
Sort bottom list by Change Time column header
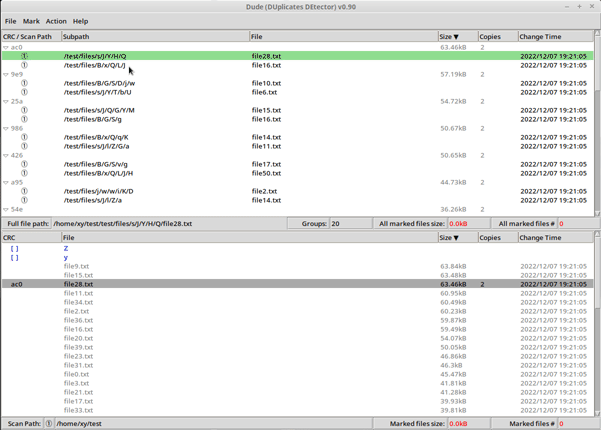click(x=555, y=238)
